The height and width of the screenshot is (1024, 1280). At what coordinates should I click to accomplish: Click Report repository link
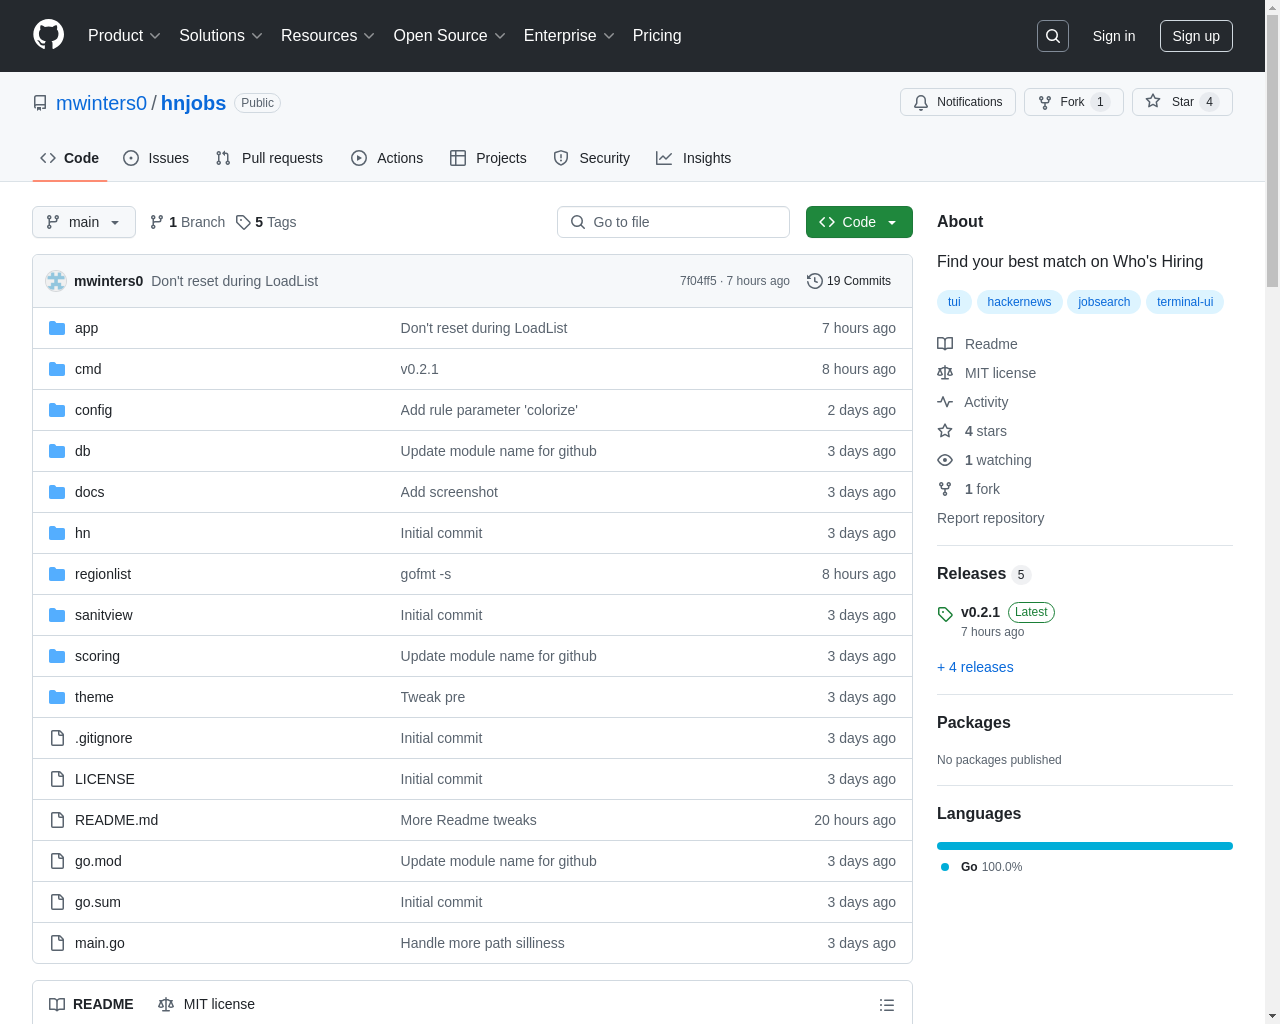coord(990,518)
